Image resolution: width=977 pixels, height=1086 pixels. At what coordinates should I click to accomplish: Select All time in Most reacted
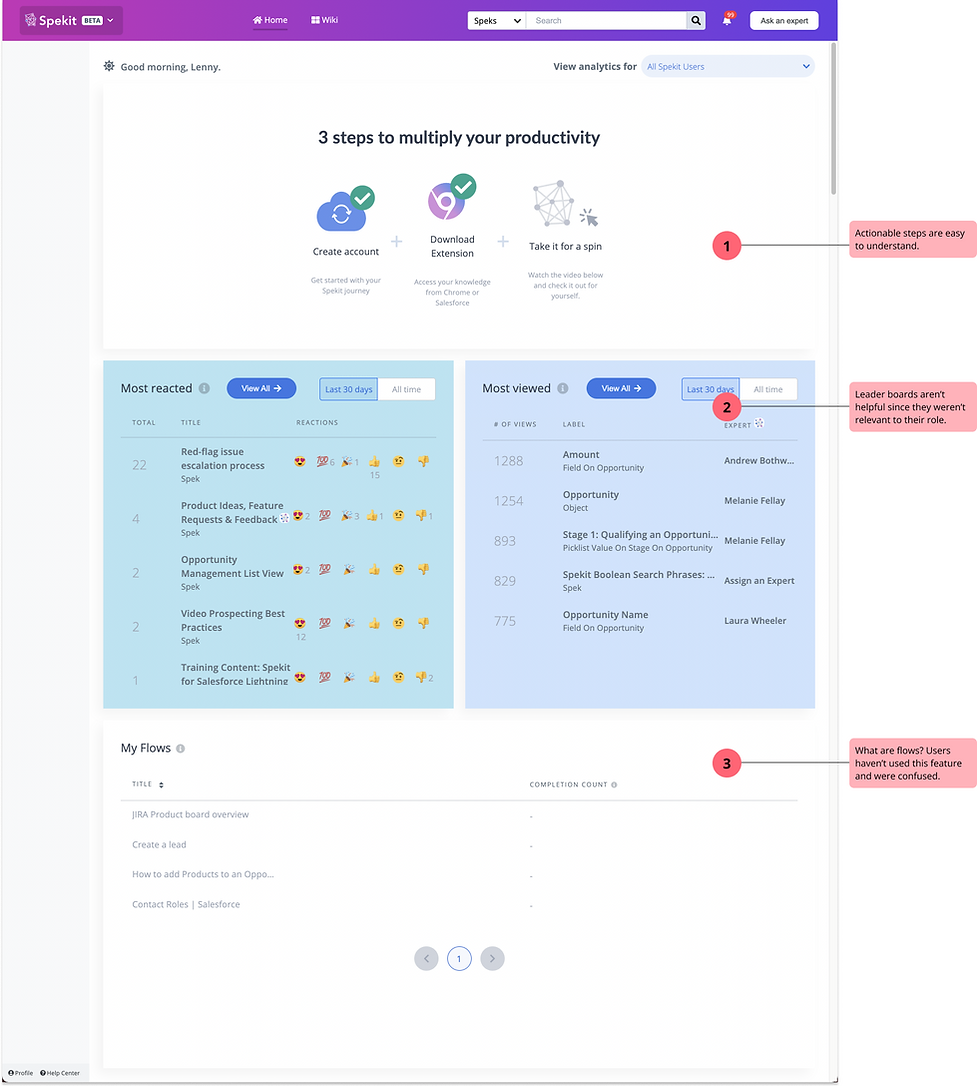406,389
